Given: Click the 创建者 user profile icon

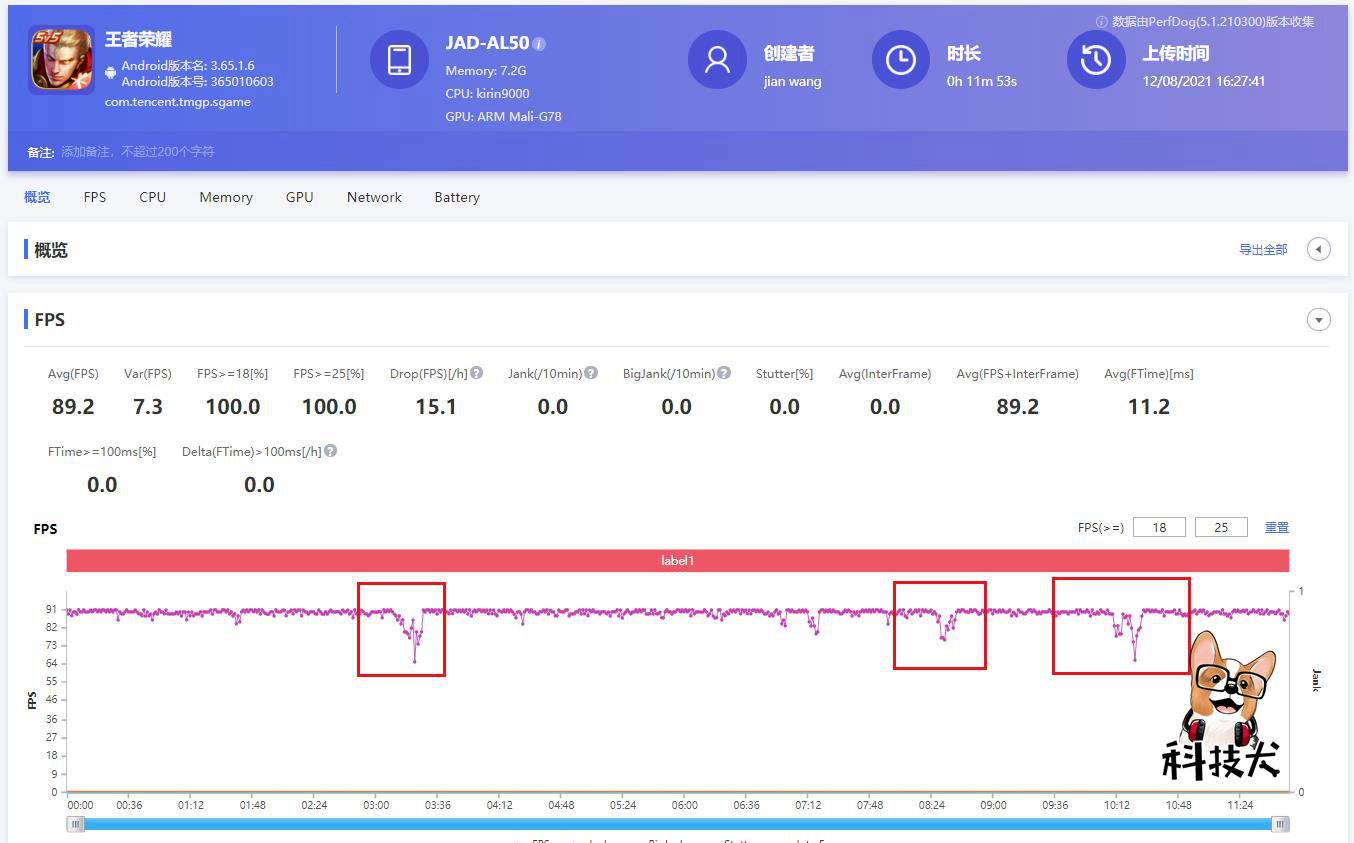Looking at the screenshot, I should (717, 60).
